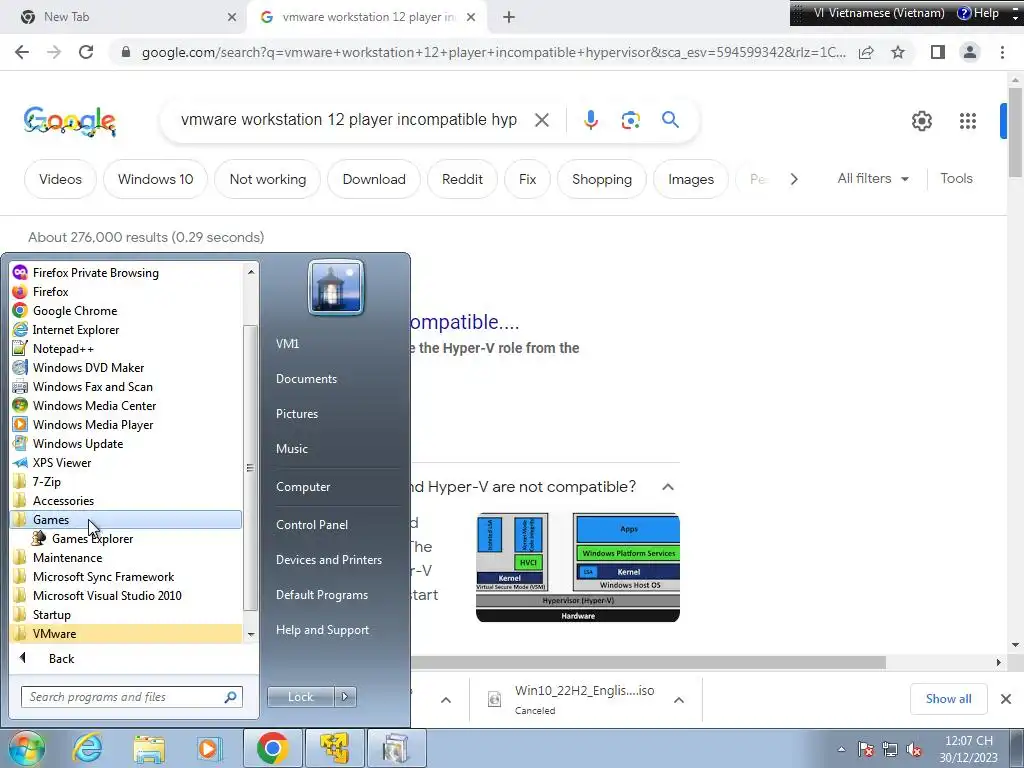
Task: Click Show all downloads button
Action: tap(948, 699)
